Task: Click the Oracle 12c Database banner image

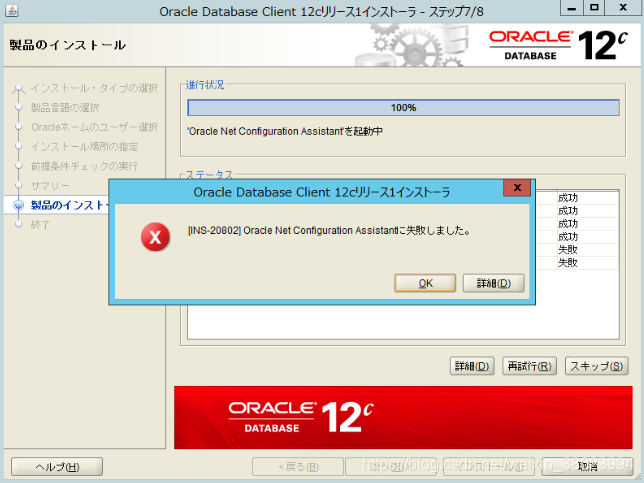Action: pos(403,417)
